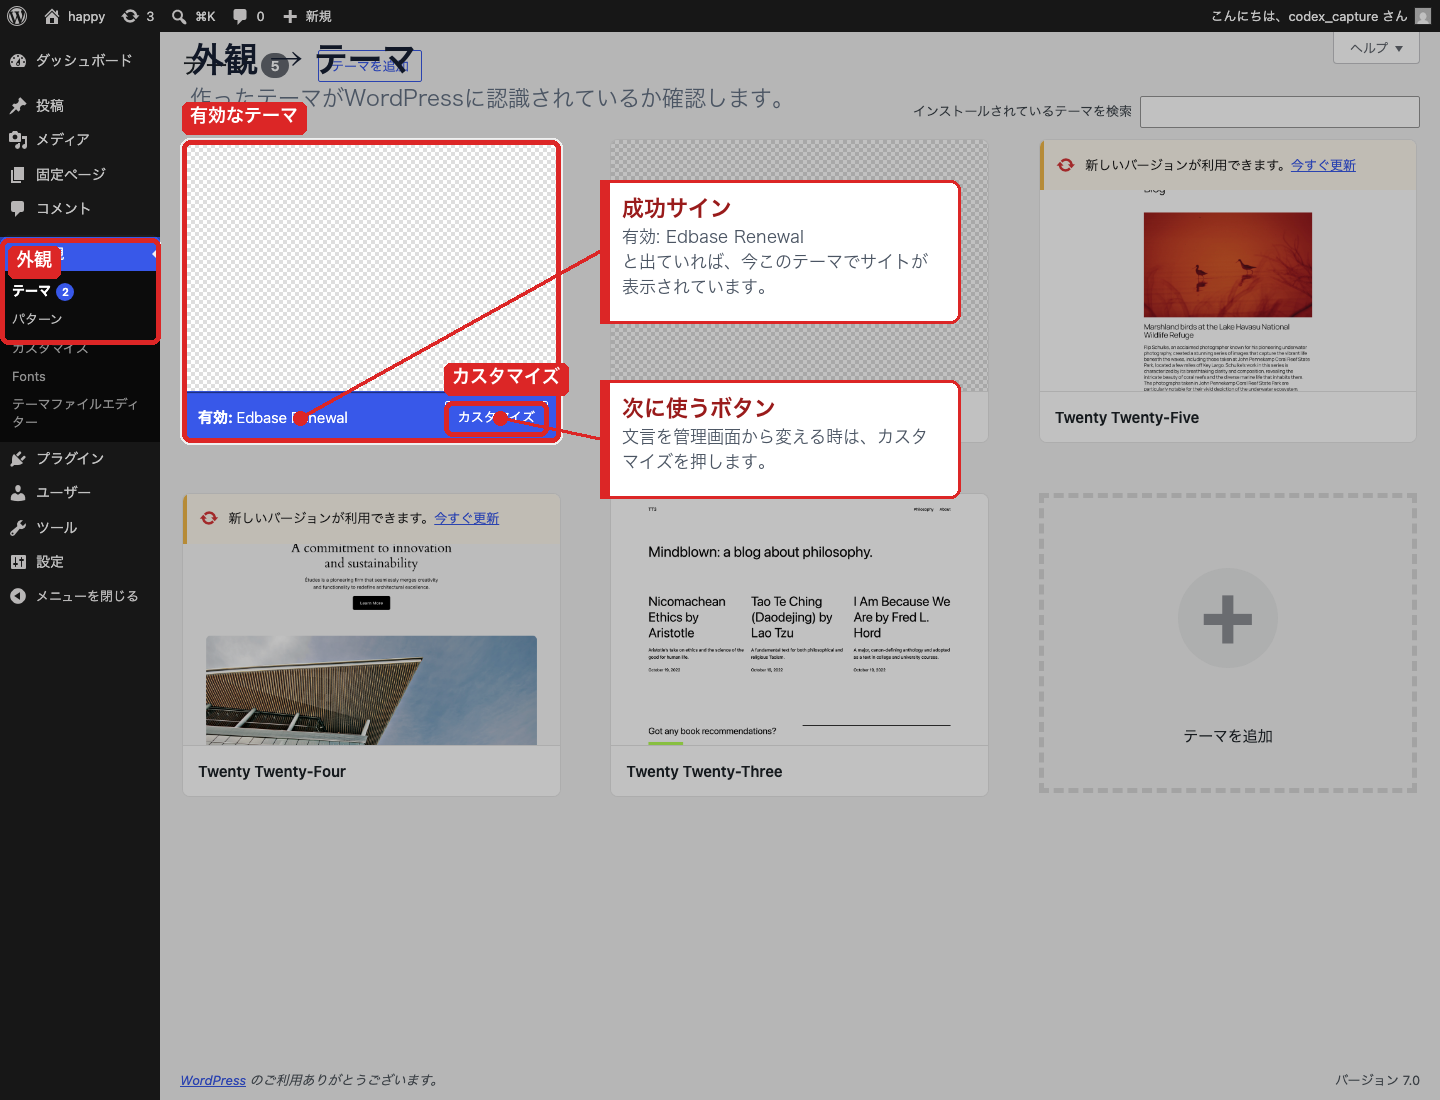1440x1100 pixels.
Task: Click the バージョン 7.0 footer text
Action: [x=1377, y=1080]
